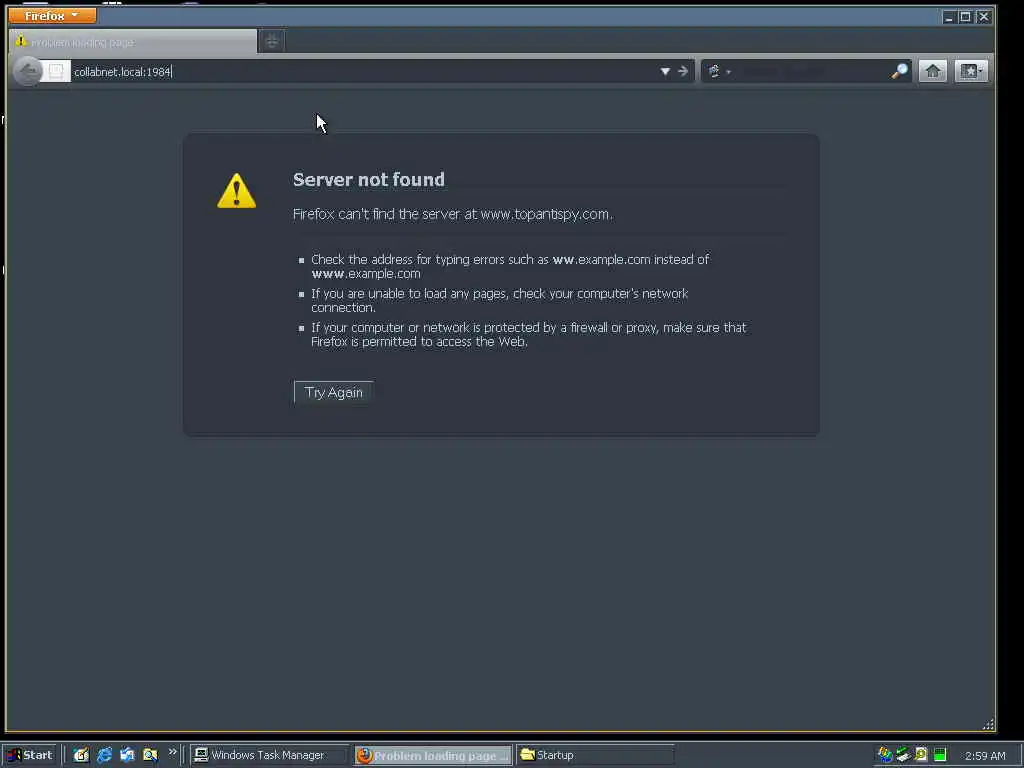Open the Bookmarks menu button
The image size is (1024, 768).
[971, 71]
